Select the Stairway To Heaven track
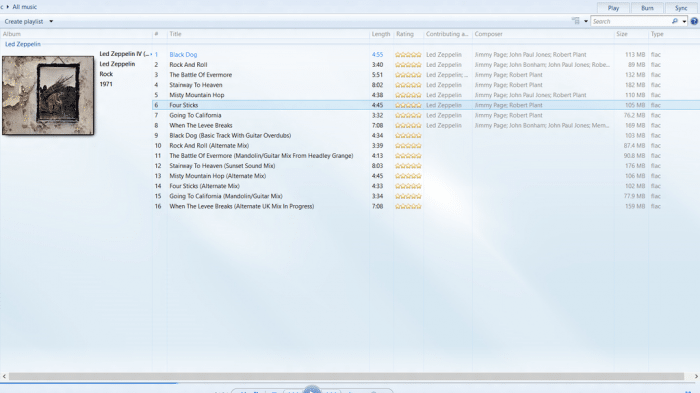 tap(196, 85)
